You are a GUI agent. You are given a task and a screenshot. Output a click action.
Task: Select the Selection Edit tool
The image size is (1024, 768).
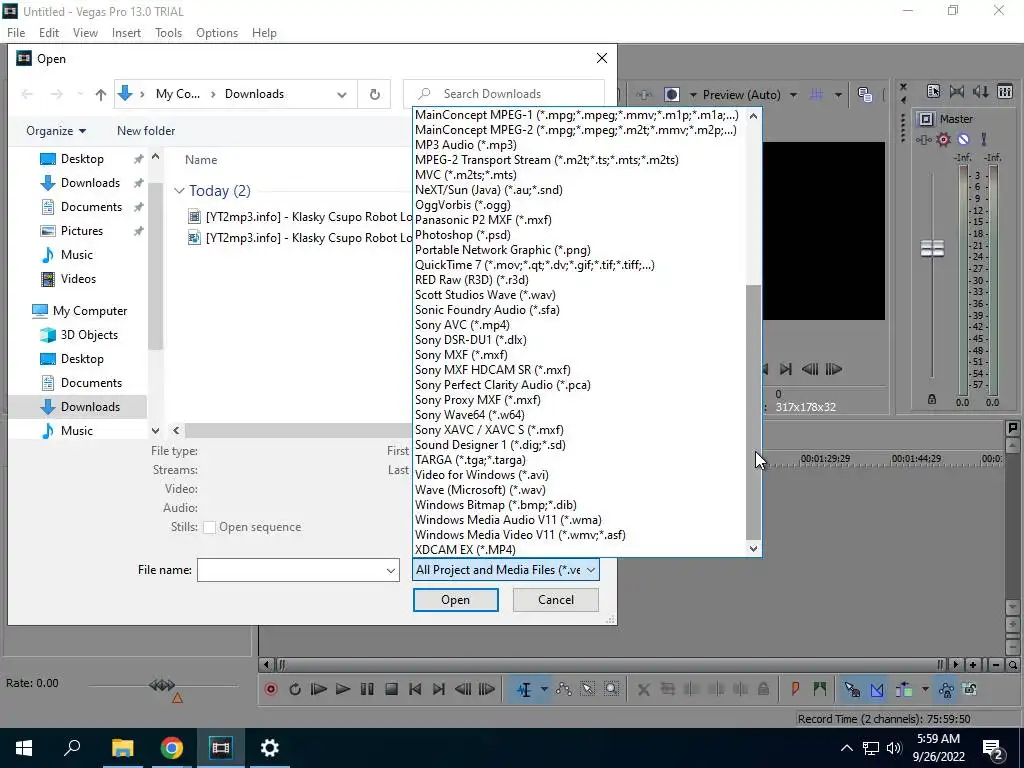588,689
